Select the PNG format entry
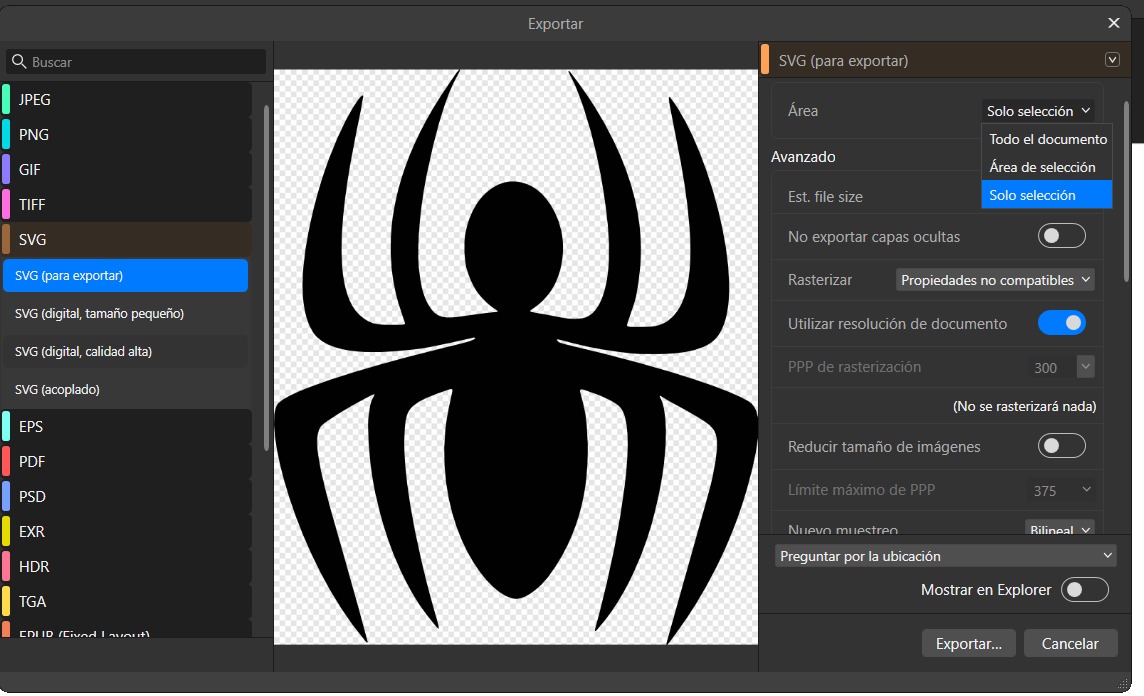 pos(34,135)
